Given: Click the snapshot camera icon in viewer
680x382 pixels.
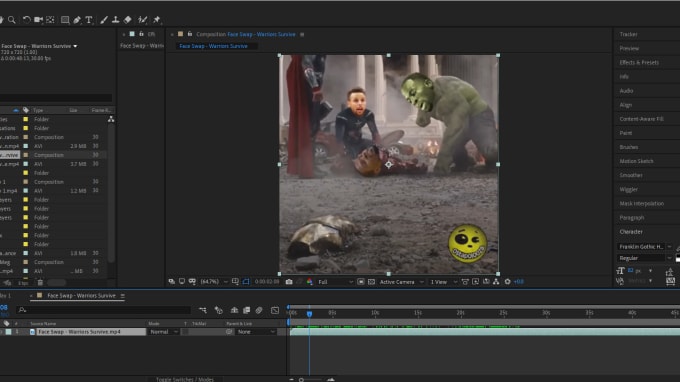Looking at the screenshot, I should pos(289,282).
